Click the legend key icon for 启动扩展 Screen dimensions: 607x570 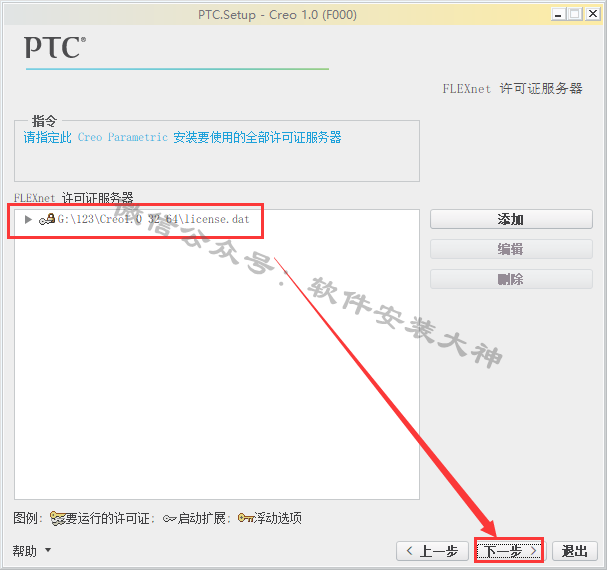click(170, 518)
